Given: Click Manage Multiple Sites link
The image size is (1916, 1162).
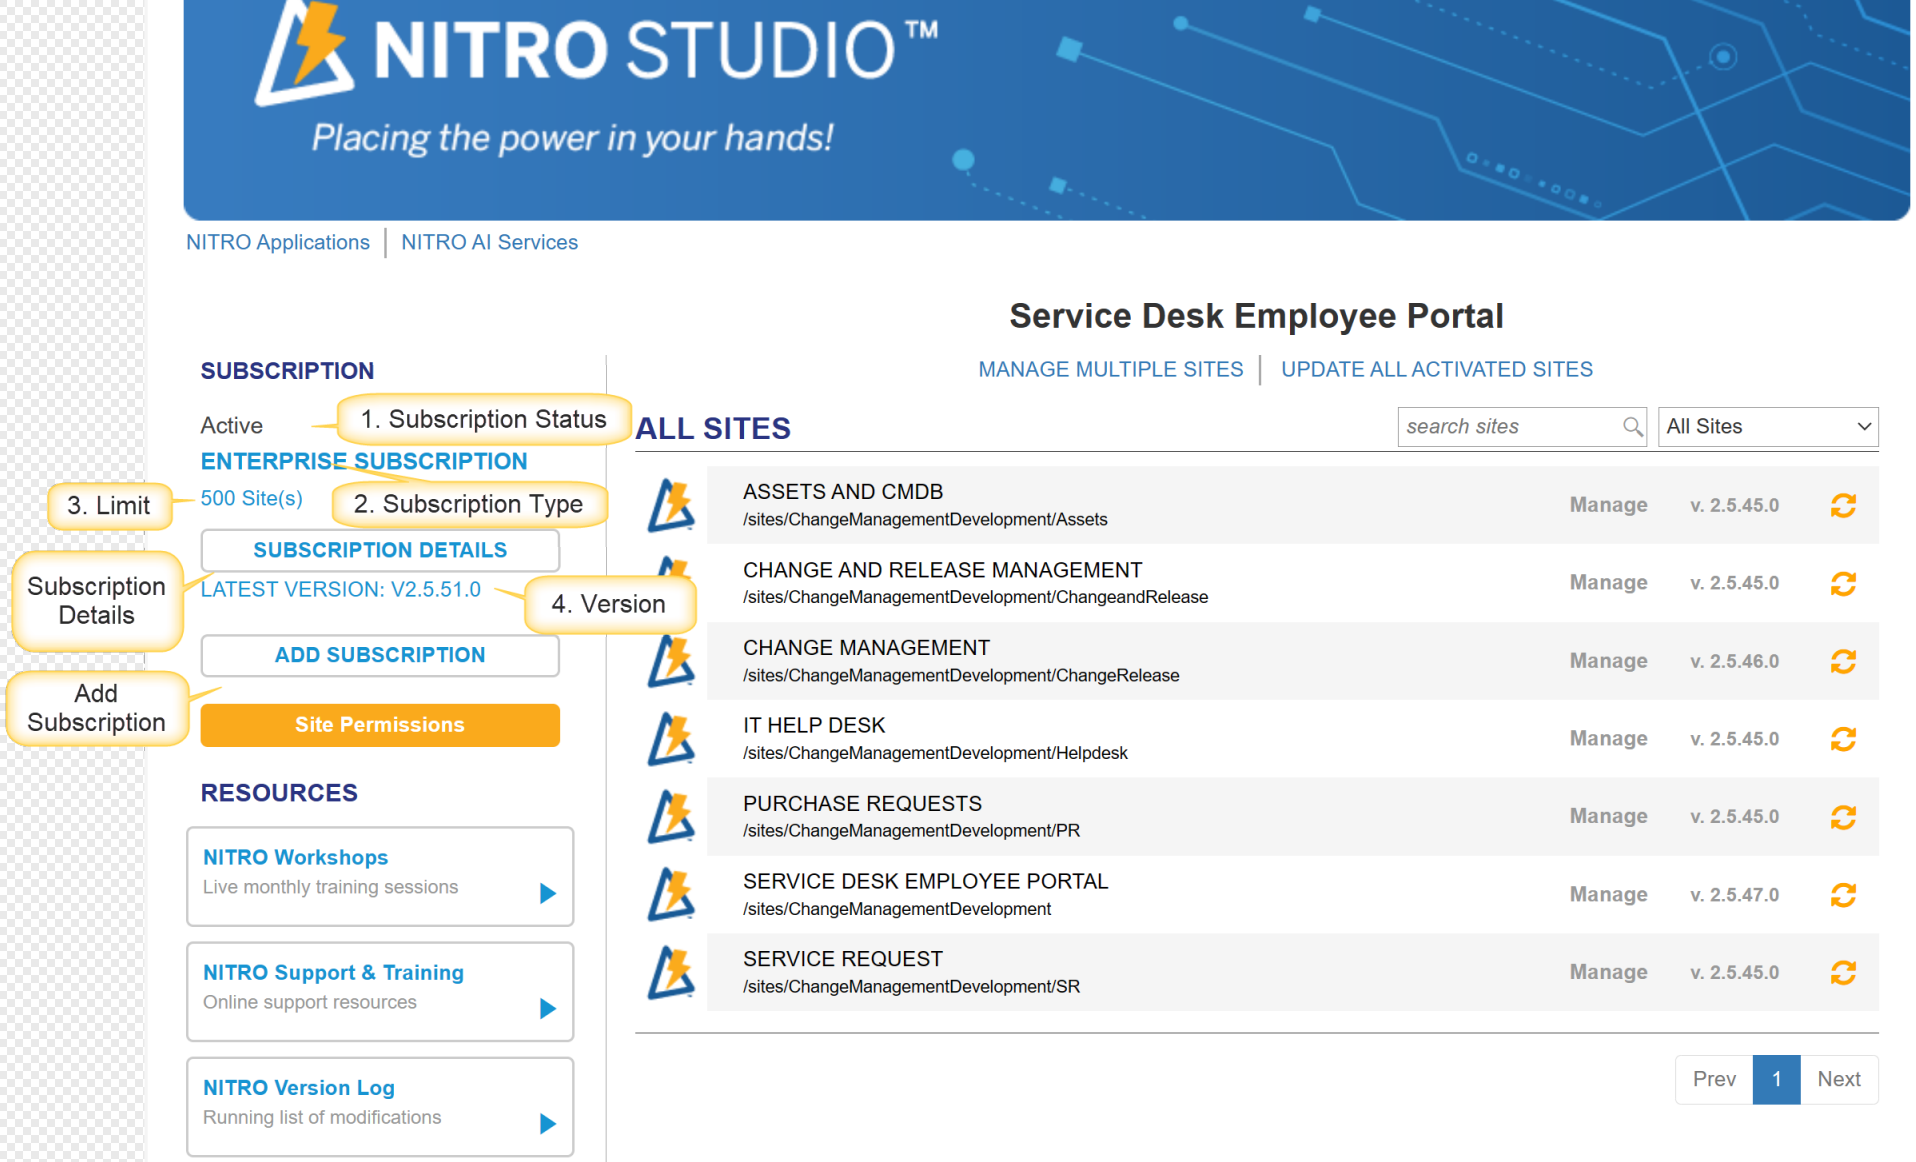Looking at the screenshot, I should point(1110,370).
